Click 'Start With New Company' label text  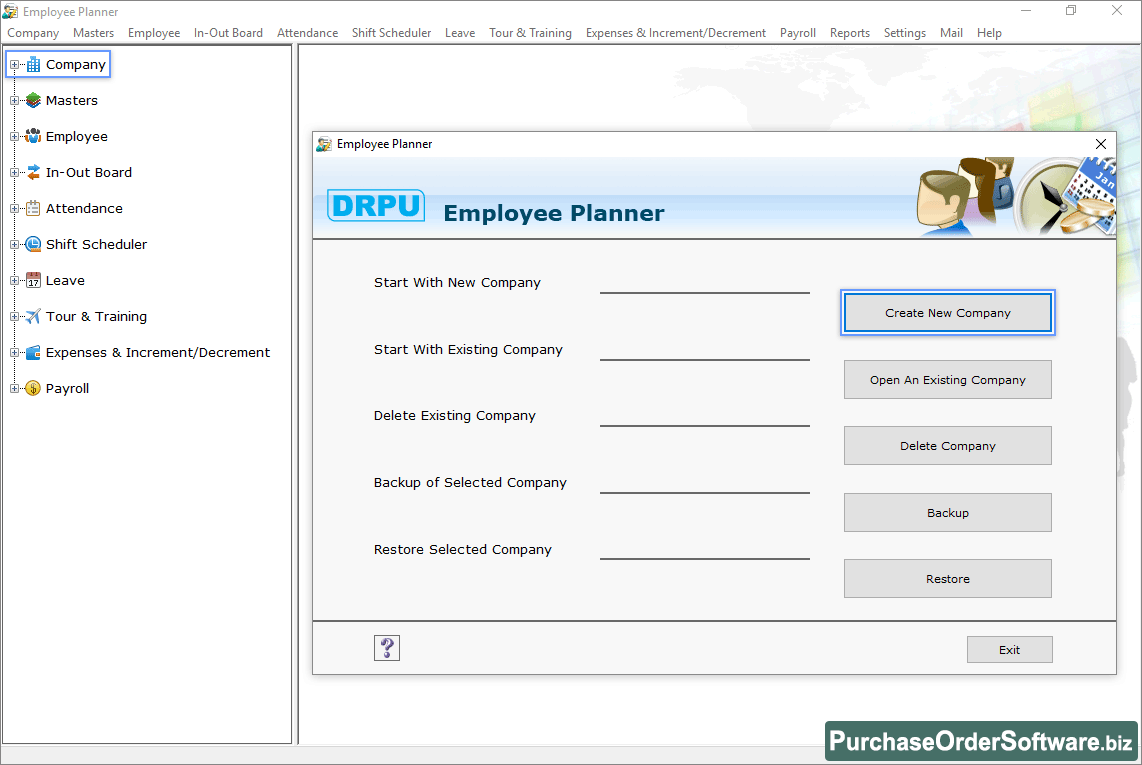tap(457, 283)
